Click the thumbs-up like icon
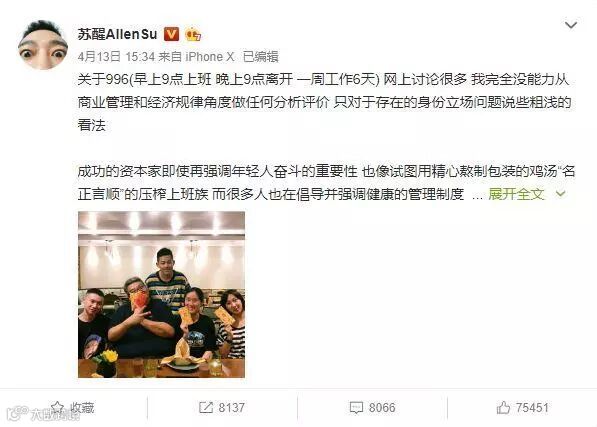The height and width of the screenshot is (427, 597). pyautogui.click(x=503, y=408)
